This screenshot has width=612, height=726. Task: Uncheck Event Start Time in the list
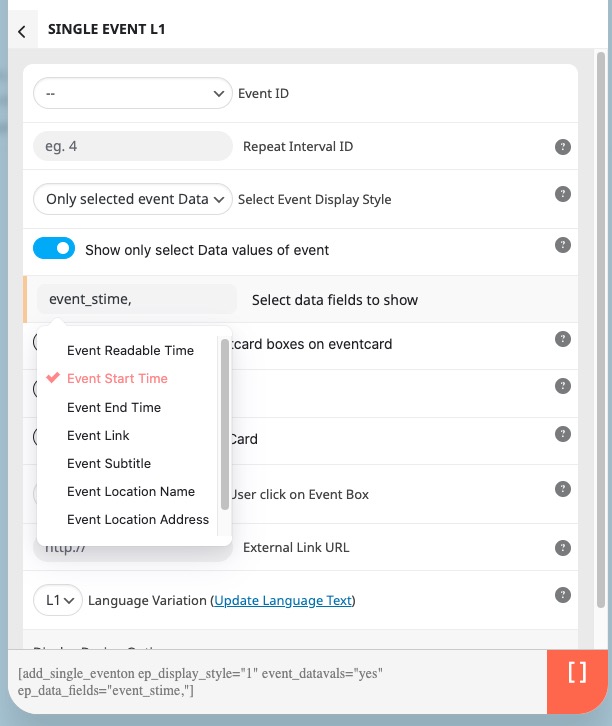pos(117,378)
